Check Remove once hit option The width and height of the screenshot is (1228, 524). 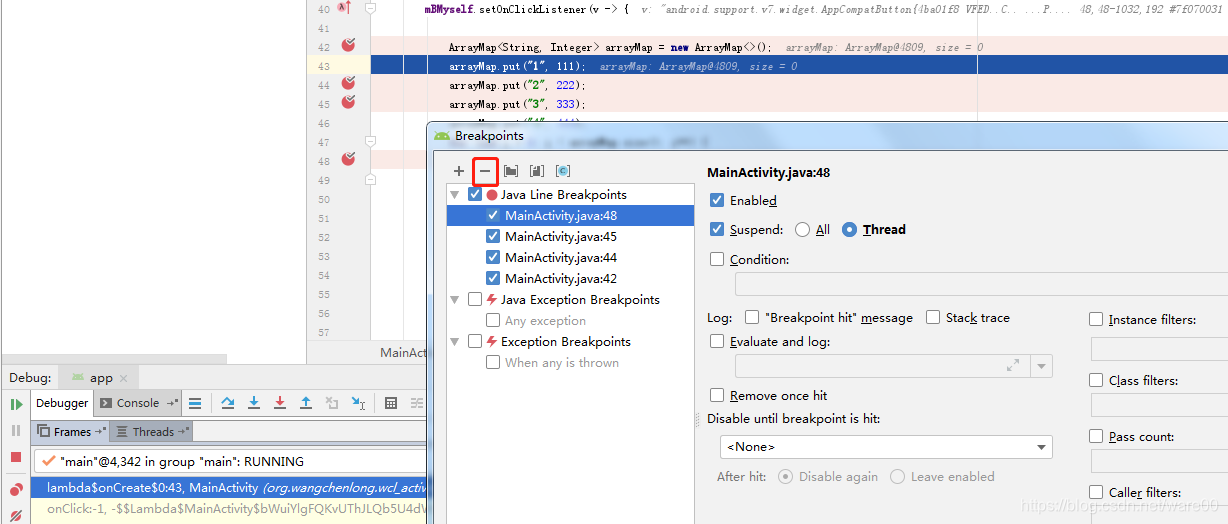717,395
